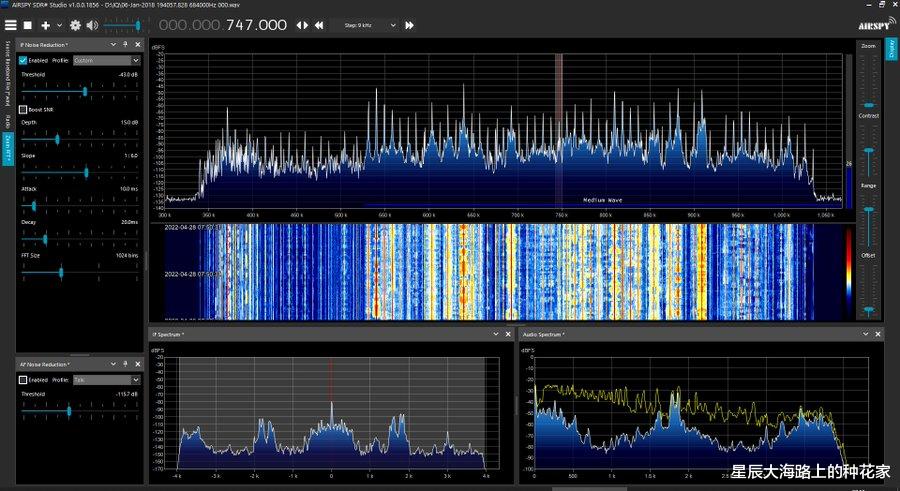Click the Medium Wave band label on the spectrum
Screen dimensions: 900x491
tap(603, 200)
